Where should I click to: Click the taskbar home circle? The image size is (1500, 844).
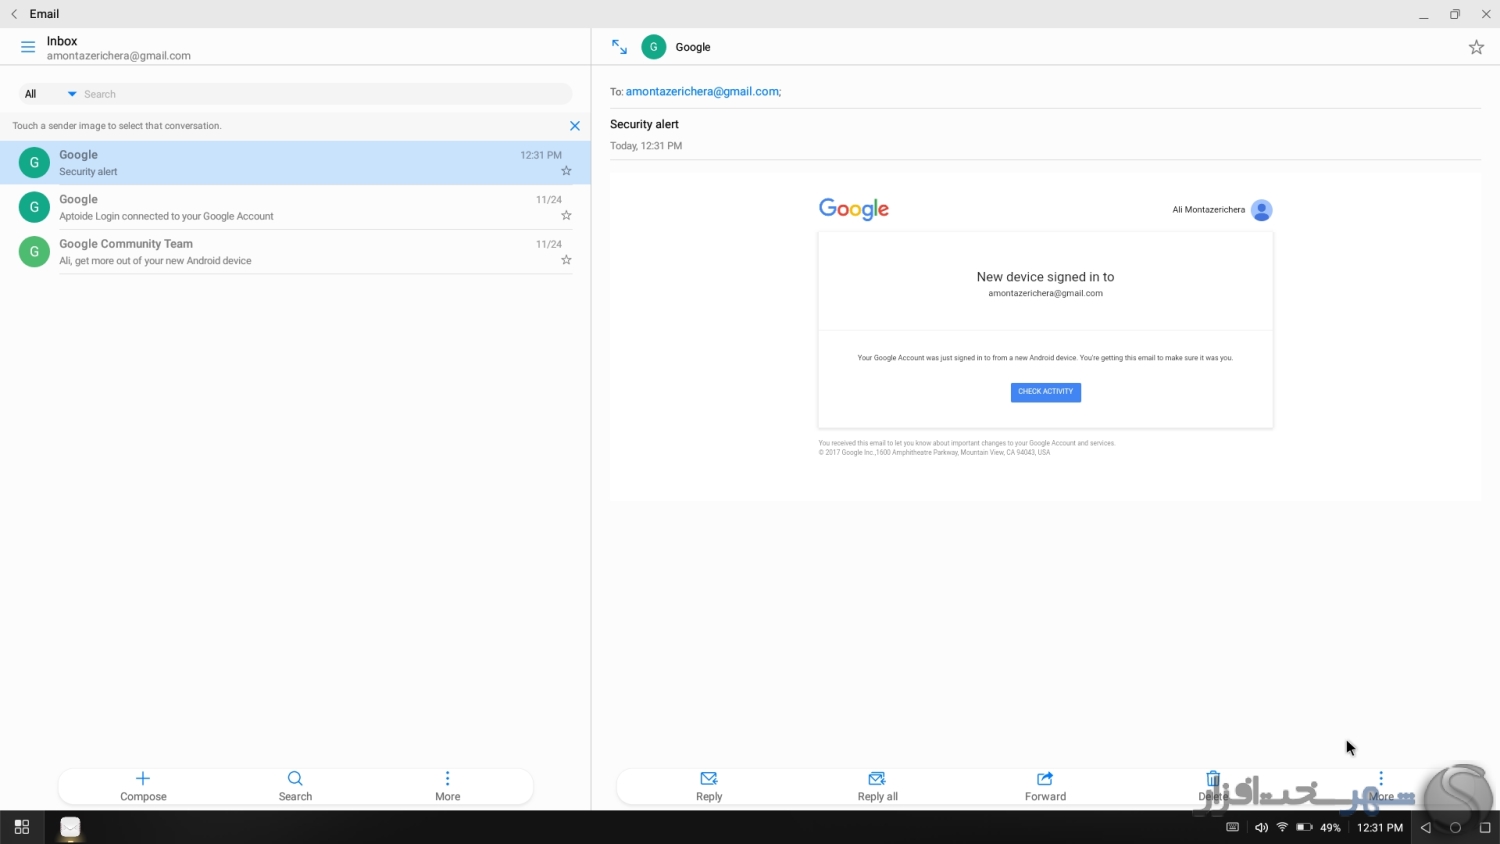click(x=1455, y=827)
